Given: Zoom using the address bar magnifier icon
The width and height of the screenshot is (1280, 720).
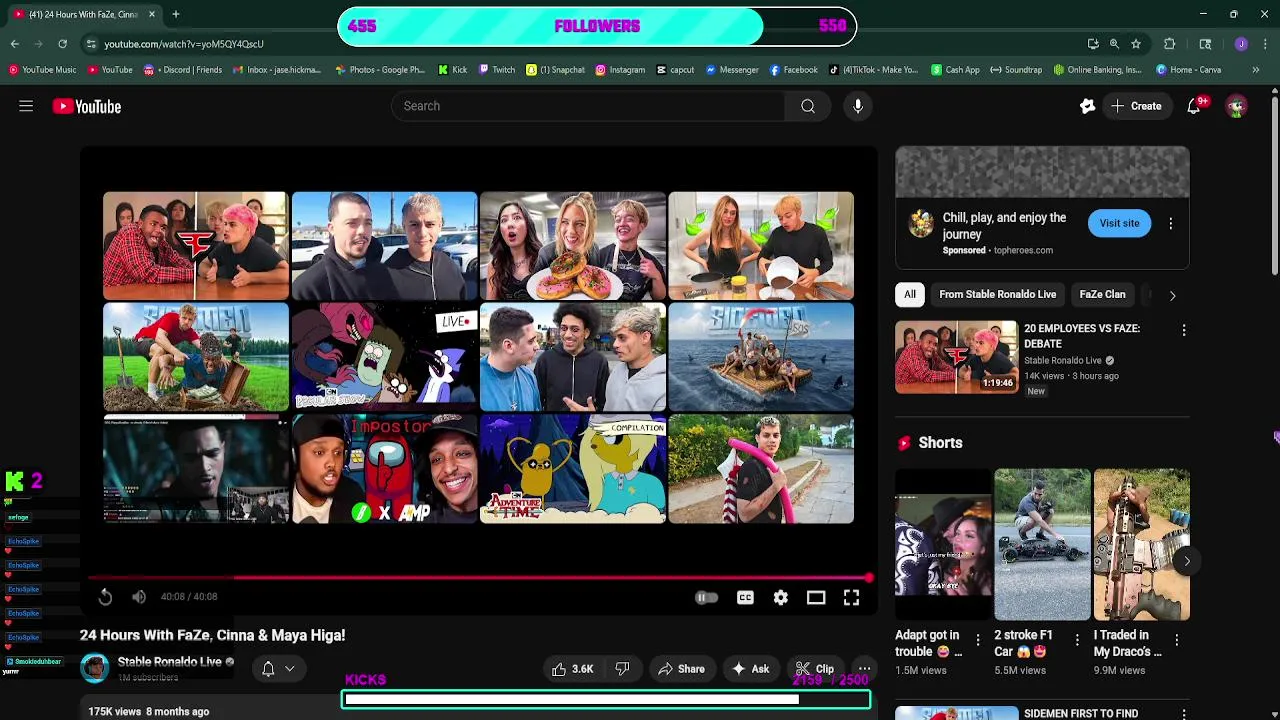Looking at the screenshot, I should tap(1114, 44).
